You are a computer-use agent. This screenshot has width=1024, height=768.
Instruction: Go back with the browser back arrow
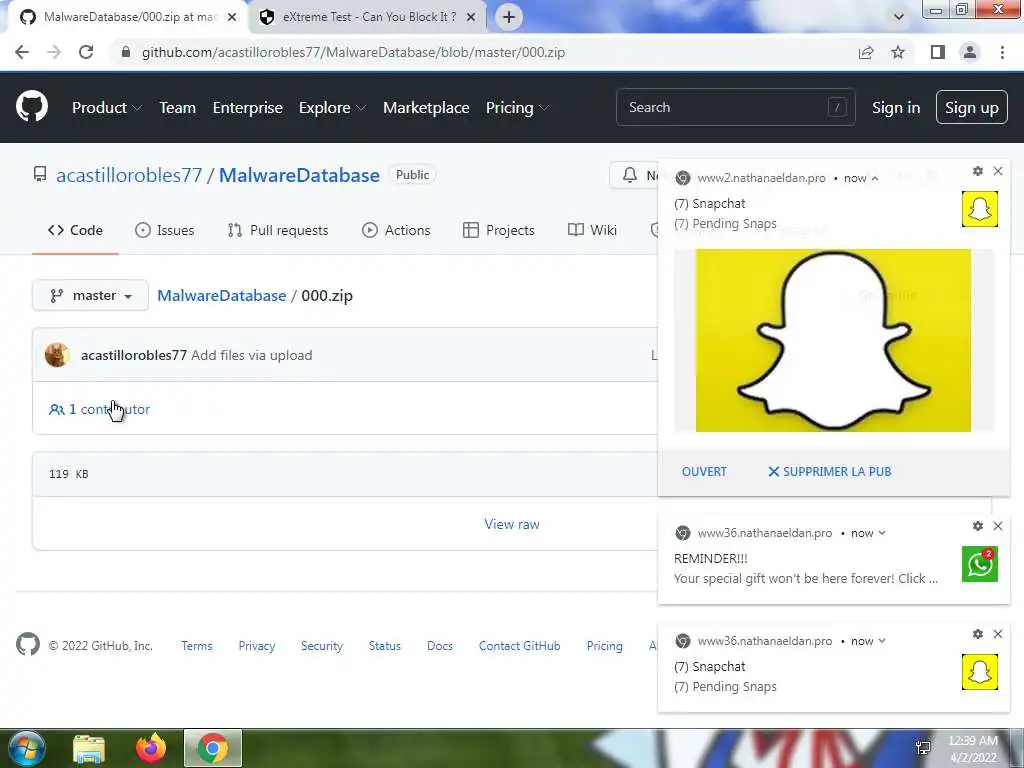(22, 52)
